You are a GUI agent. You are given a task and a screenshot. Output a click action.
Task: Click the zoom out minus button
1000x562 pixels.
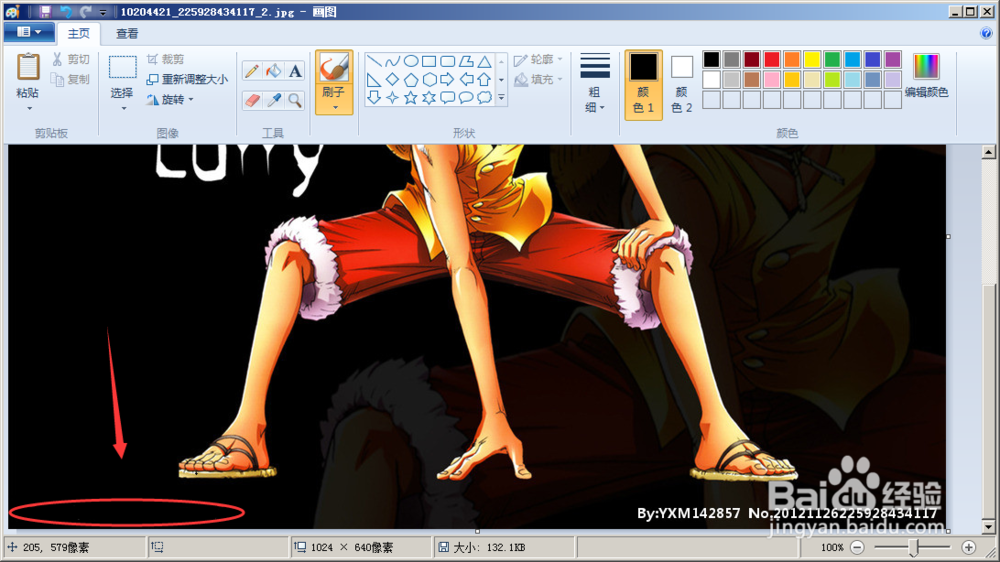click(x=857, y=547)
